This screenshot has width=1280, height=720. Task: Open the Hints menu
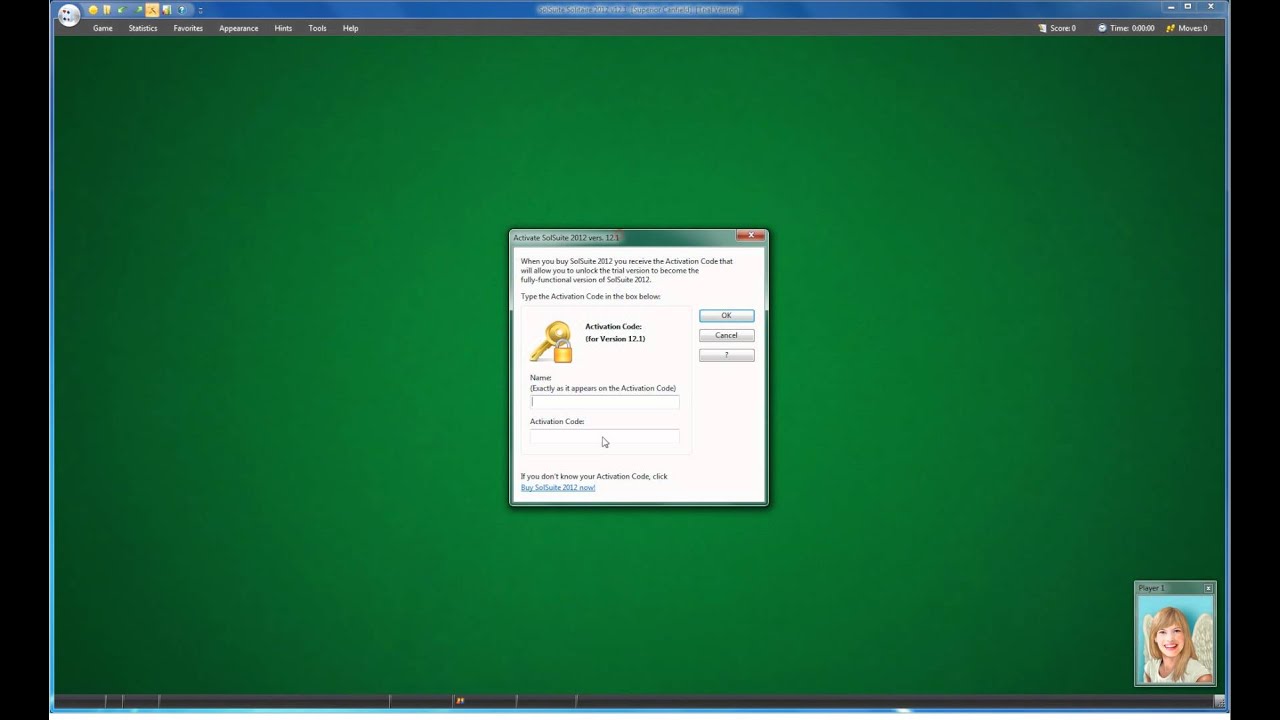coord(283,28)
